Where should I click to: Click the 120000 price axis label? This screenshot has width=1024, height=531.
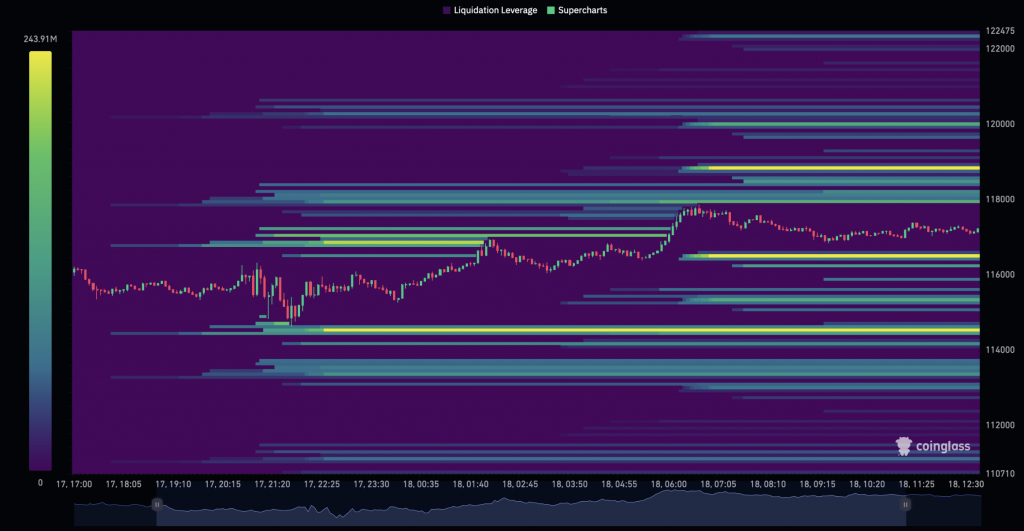tap(1000, 123)
